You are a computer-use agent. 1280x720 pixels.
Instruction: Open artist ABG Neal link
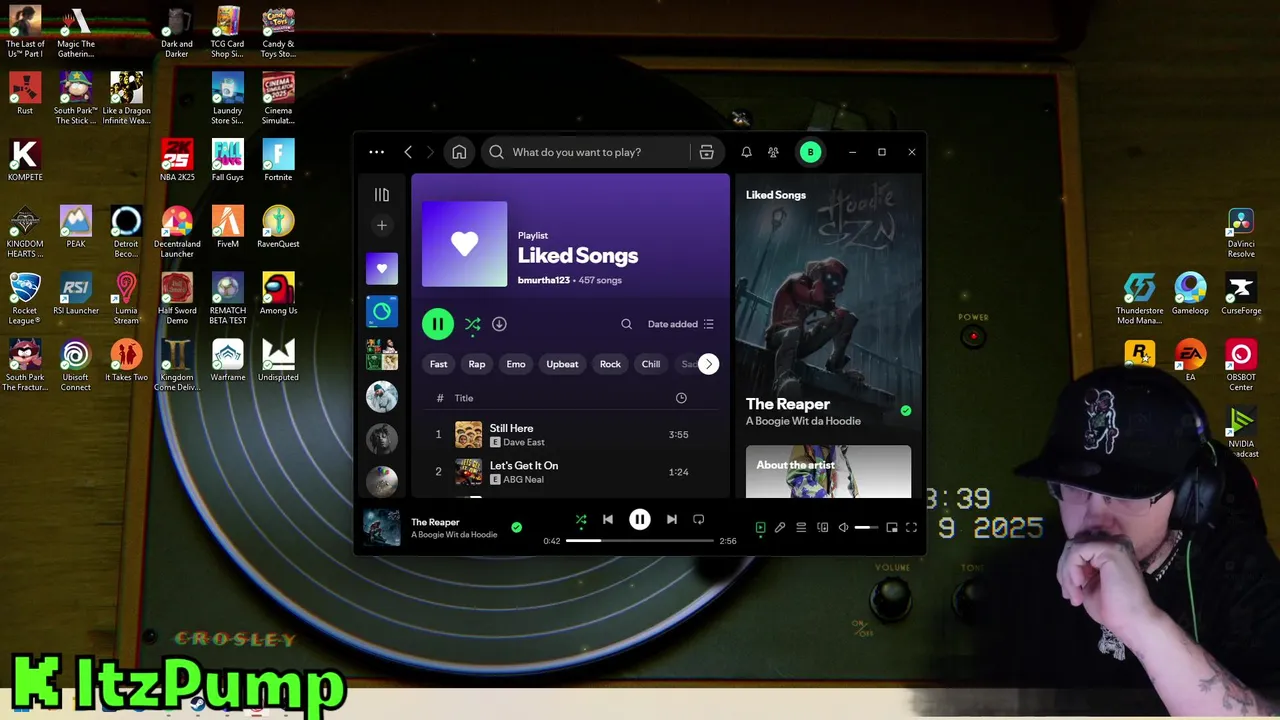click(x=523, y=480)
